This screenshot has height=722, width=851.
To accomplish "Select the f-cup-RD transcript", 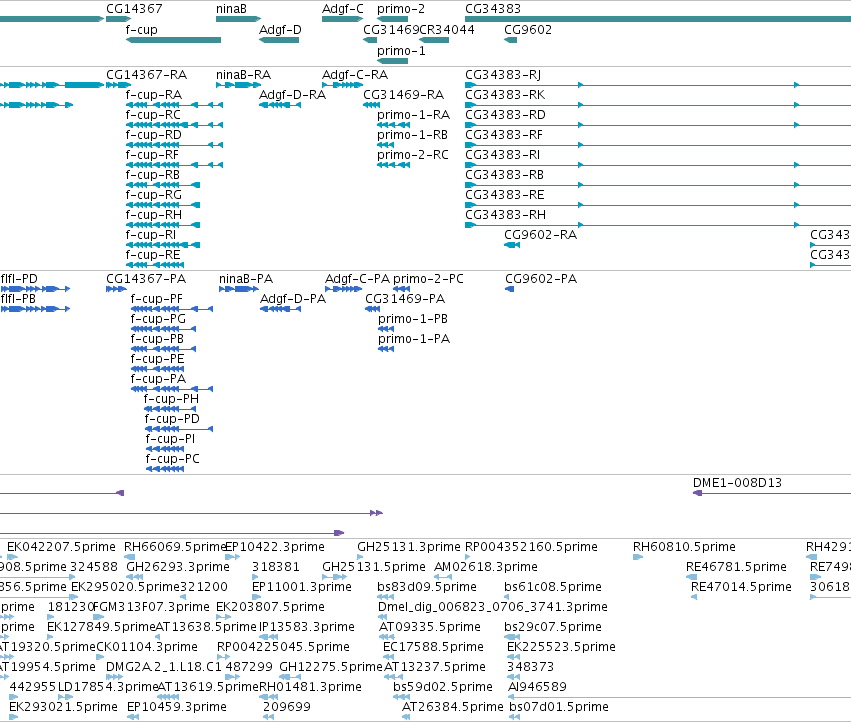I will point(174,145).
